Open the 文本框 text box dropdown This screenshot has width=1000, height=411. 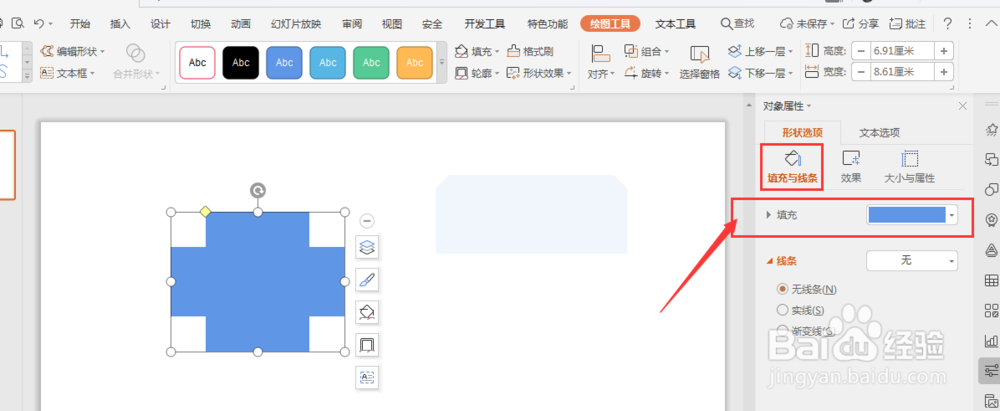point(67,73)
